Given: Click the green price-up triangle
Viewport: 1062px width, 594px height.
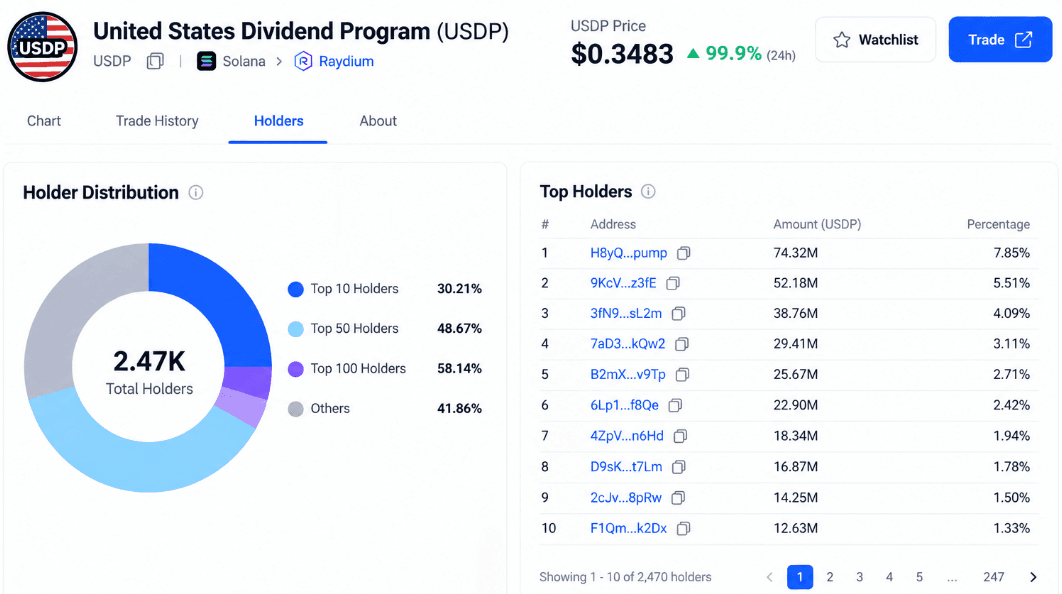Looking at the screenshot, I should pos(693,53).
